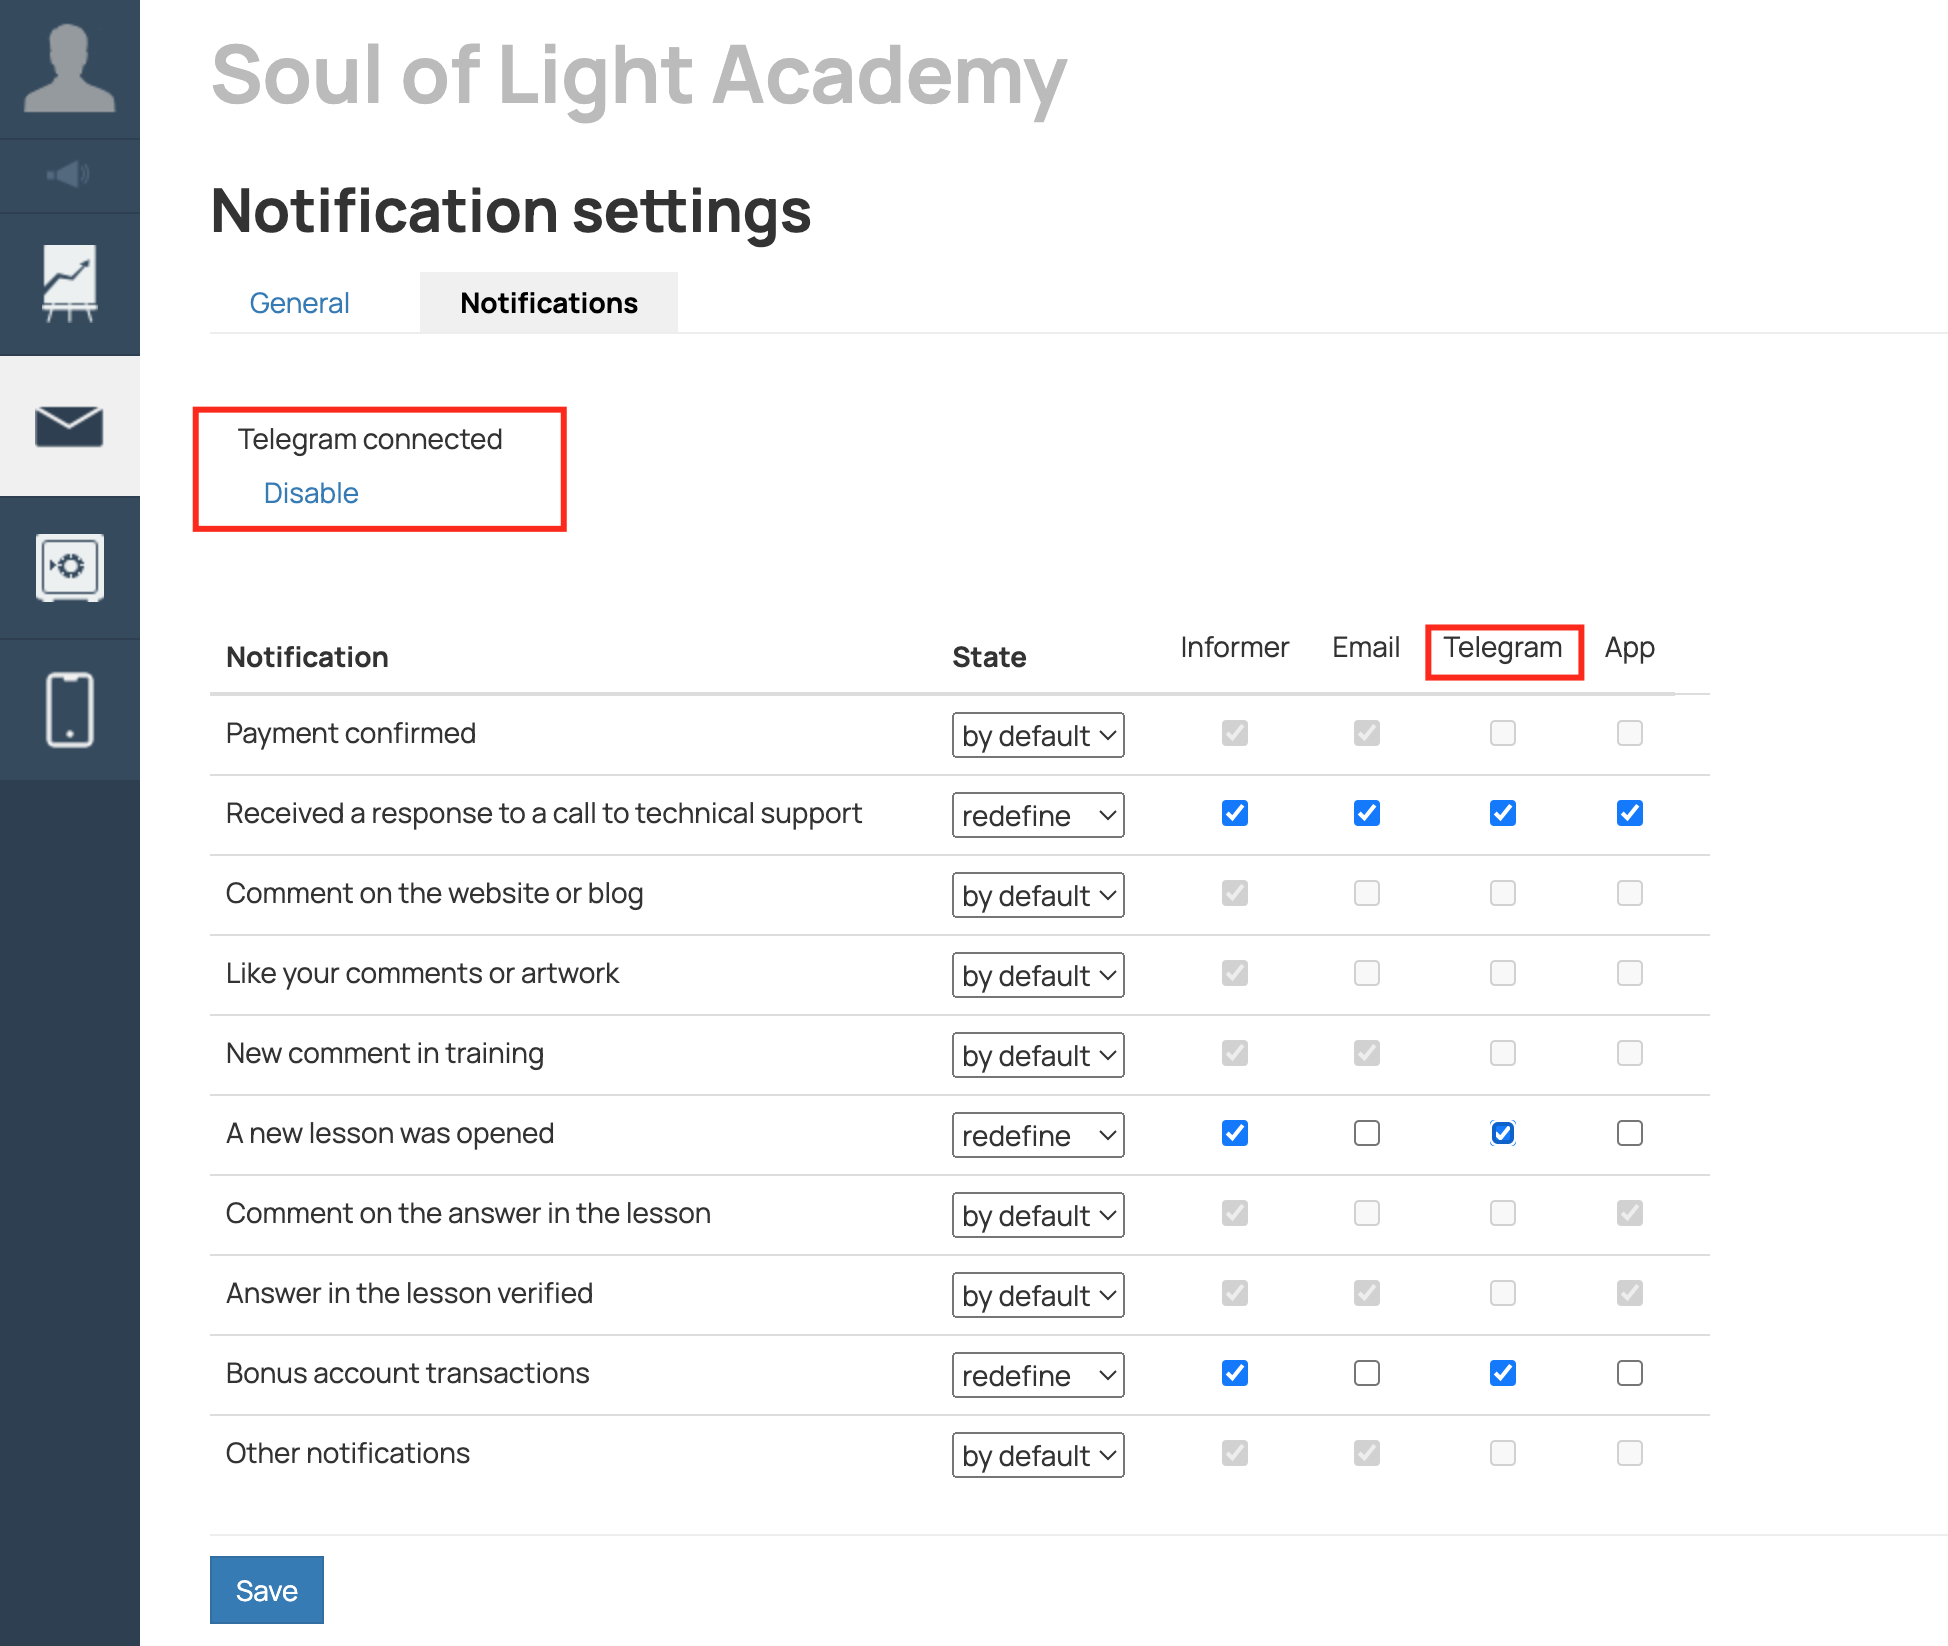Screen dimensions: 1948x1646
Task: Open the mobile phone sidebar icon
Action: tap(69, 709)
